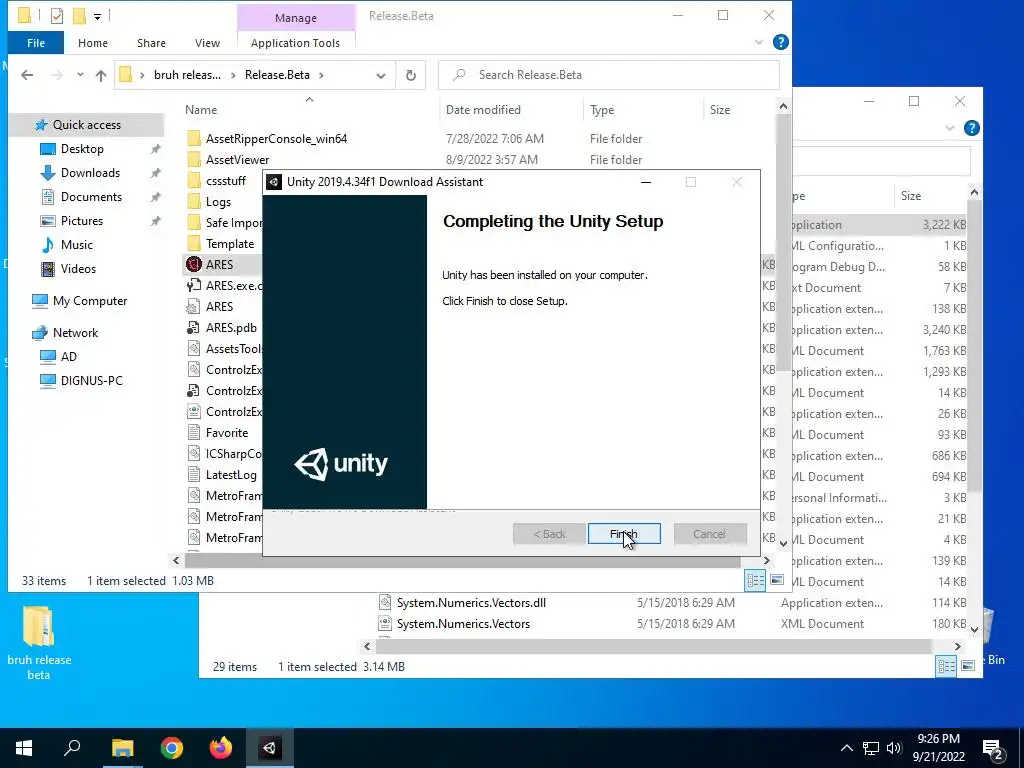Select the AssetViewer folder
The image size is (1024, 768).
237,159
